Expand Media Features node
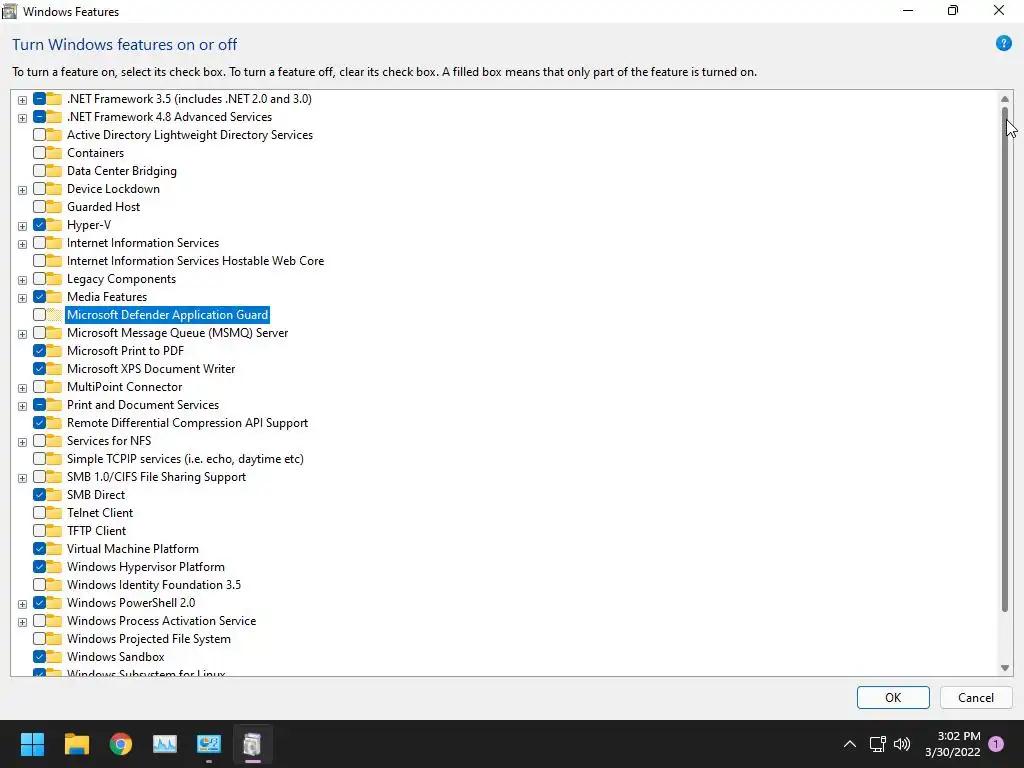Viewport: 1024px width, 768px height. pos(22,298)
